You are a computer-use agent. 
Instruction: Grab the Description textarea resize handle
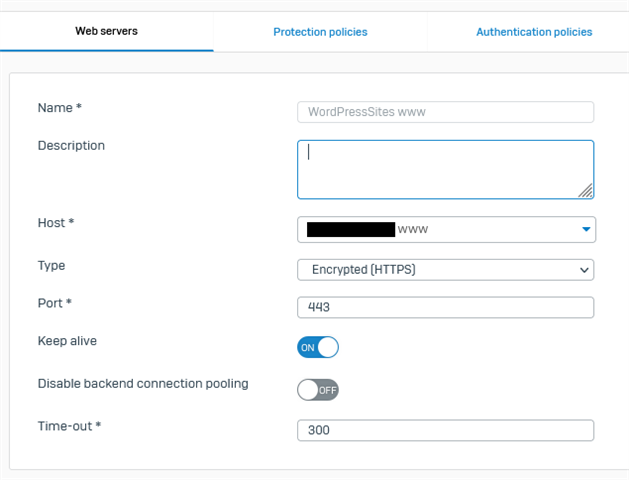pyautogui.click(x=586, y=191)
